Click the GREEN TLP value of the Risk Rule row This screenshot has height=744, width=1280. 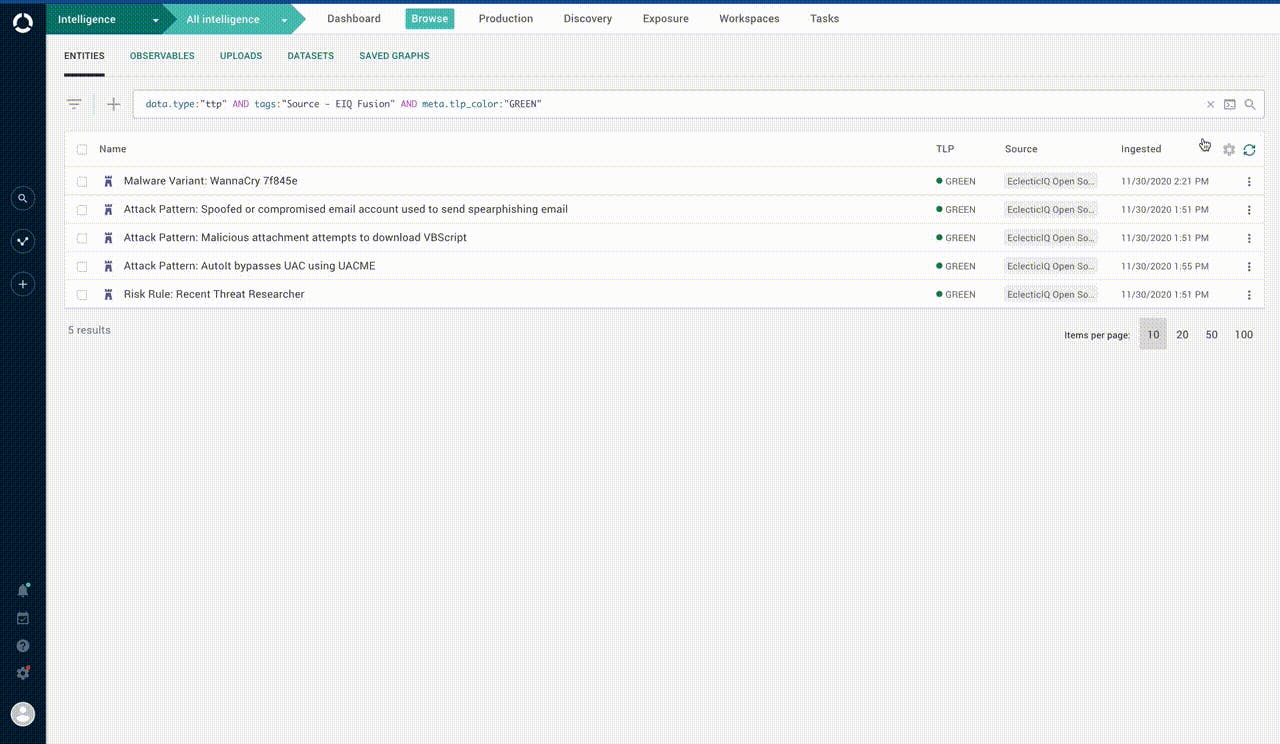tap(956, 295)
